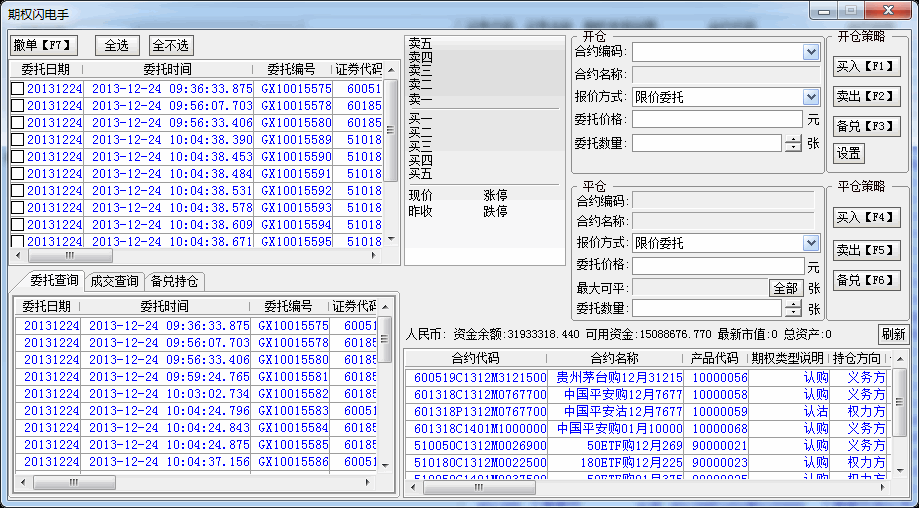
Task: Click 卖出【F2】 open position button
Action: pos(867,96)
